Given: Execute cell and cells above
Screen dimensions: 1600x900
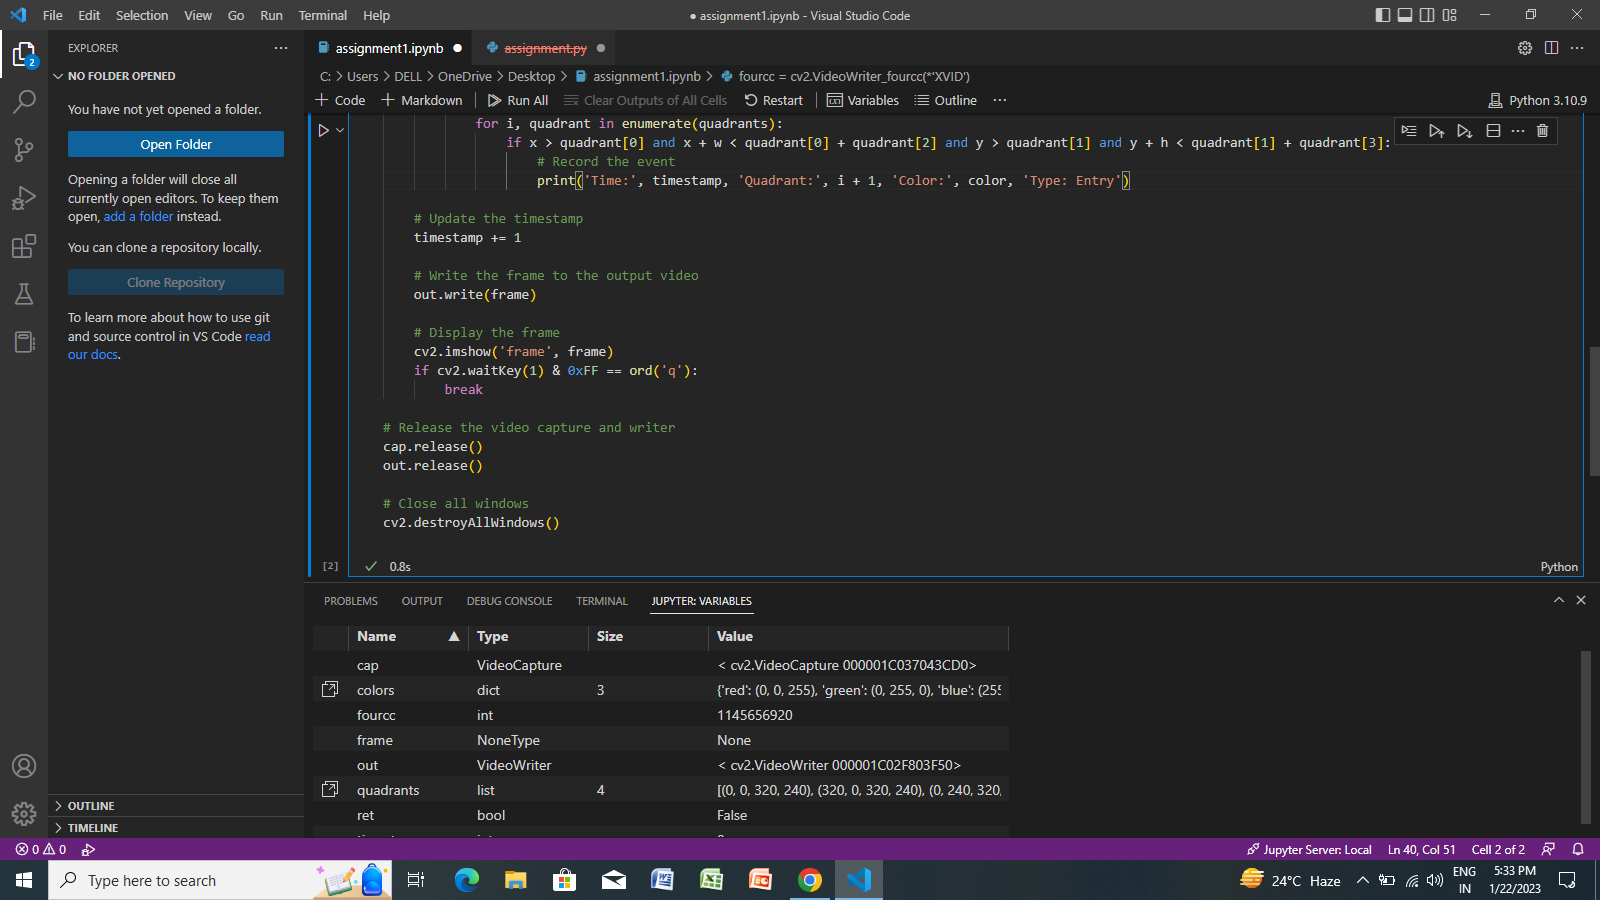Looking at the screenshot, I should (1437, 131).
